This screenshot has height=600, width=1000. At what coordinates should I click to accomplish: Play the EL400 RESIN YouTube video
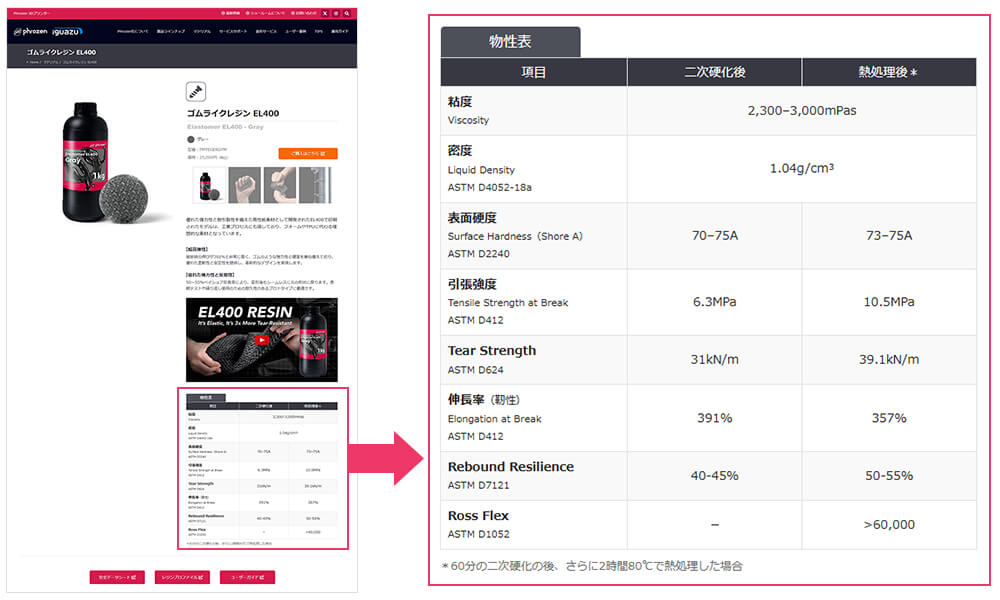point(261,340)
